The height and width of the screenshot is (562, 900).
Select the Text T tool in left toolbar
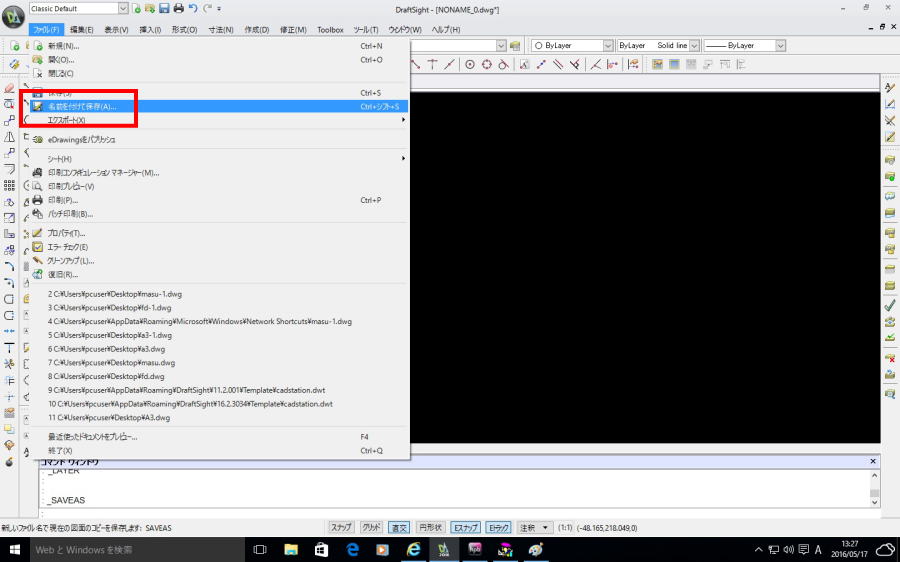(9, 347)
